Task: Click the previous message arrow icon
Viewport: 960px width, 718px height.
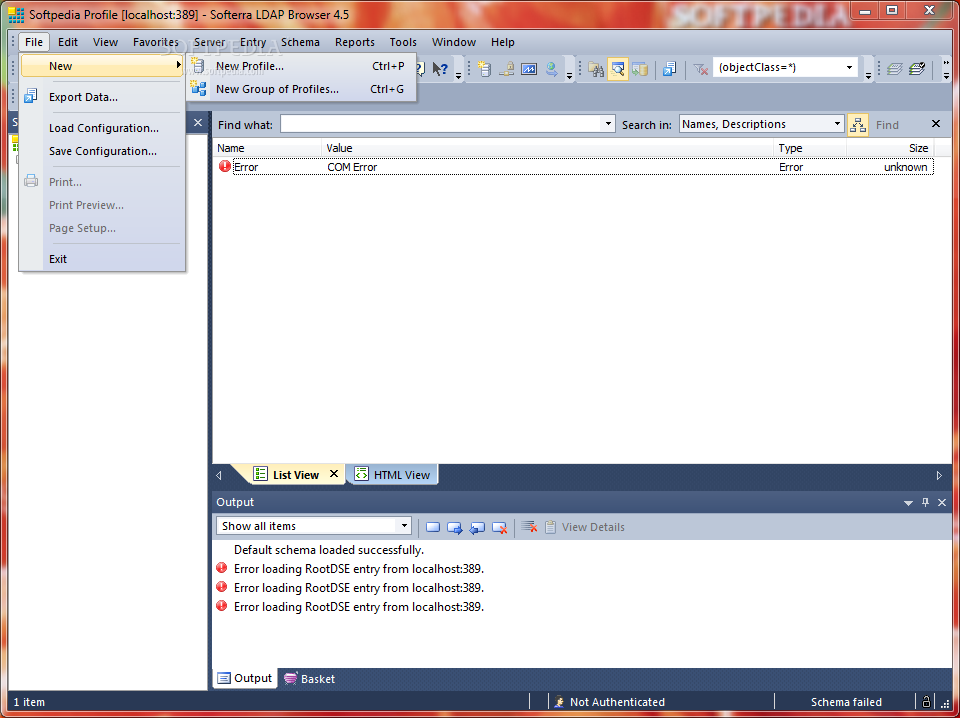Action: (x=477, y=527)
